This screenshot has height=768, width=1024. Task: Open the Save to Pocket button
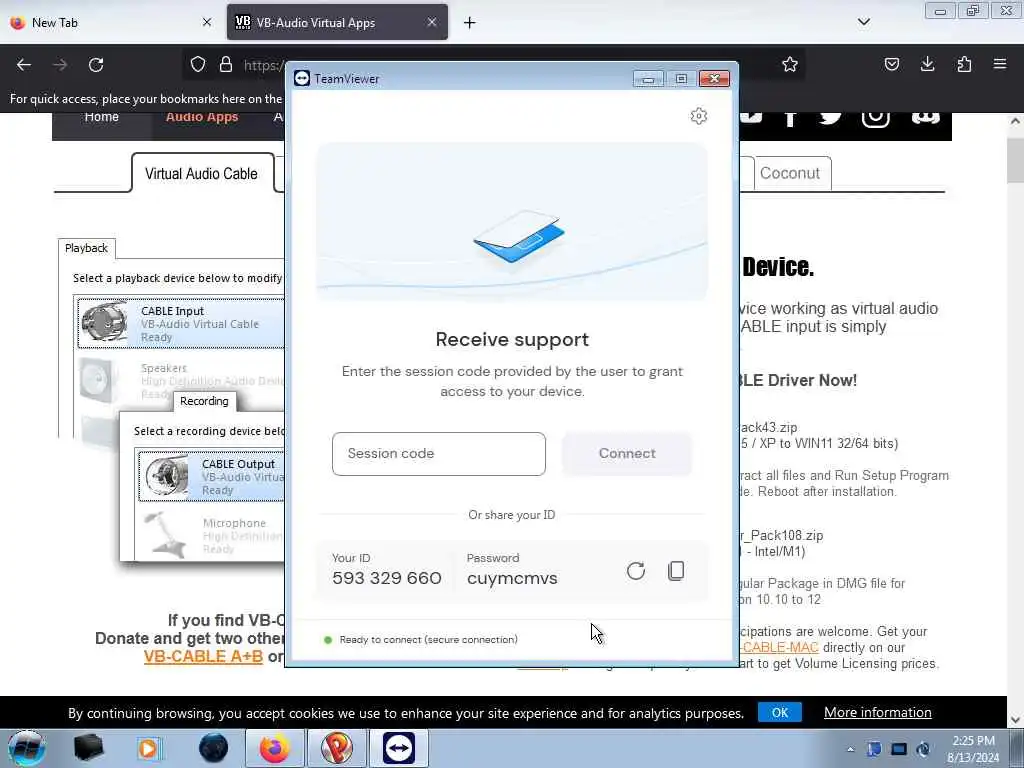pos(891,64)
